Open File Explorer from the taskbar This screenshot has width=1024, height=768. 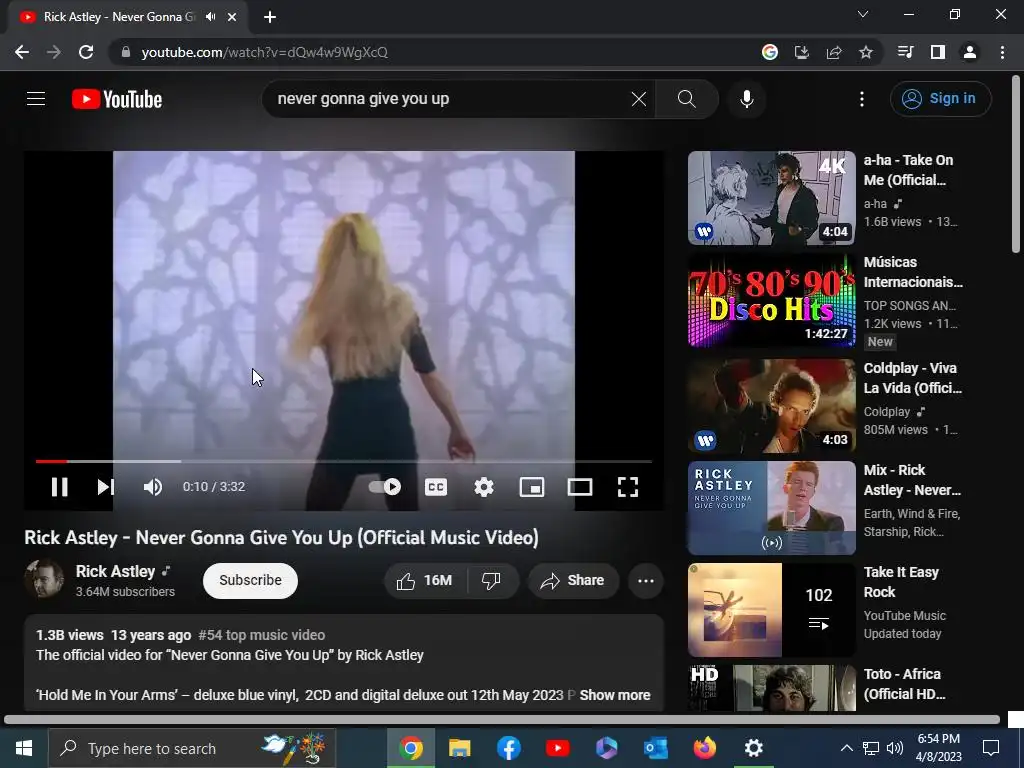[x=460, y=748]
